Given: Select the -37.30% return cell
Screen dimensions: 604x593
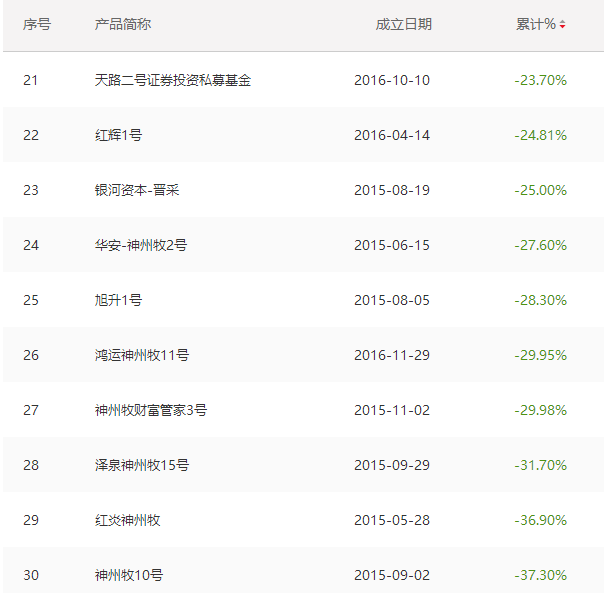Looking at the screenshot, I should (x=540, y=575).
